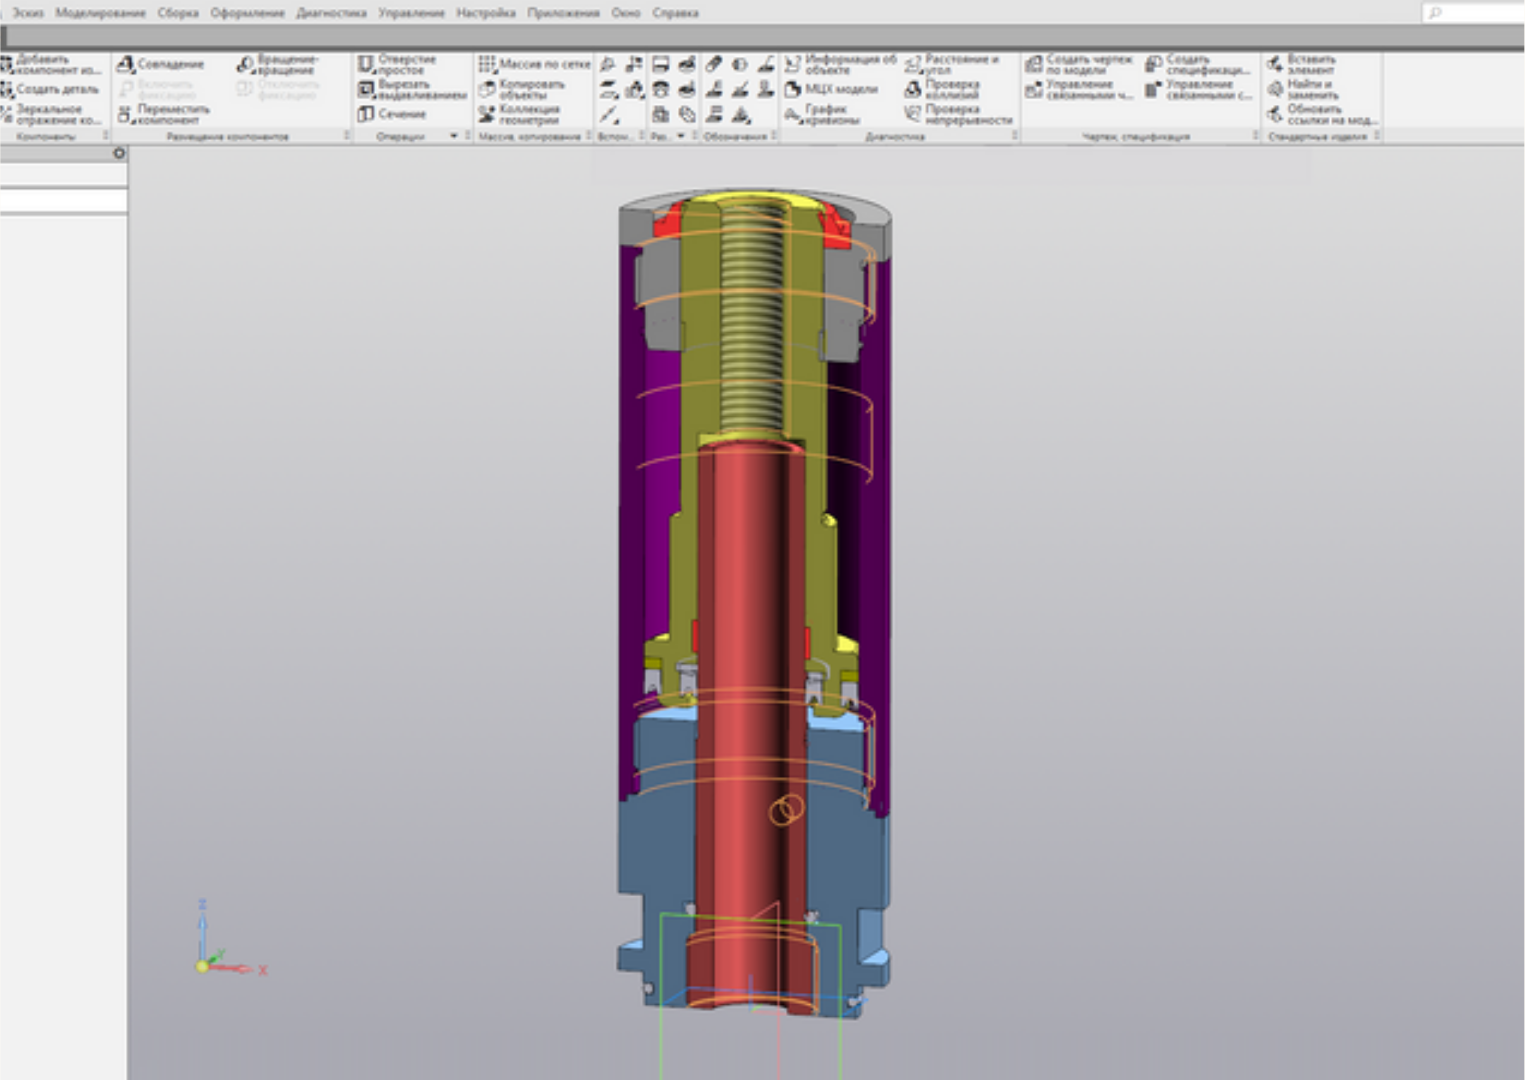Expand the Операции group dropdown arrow
Screen dimensions: 1525x1080
point(454,136)
